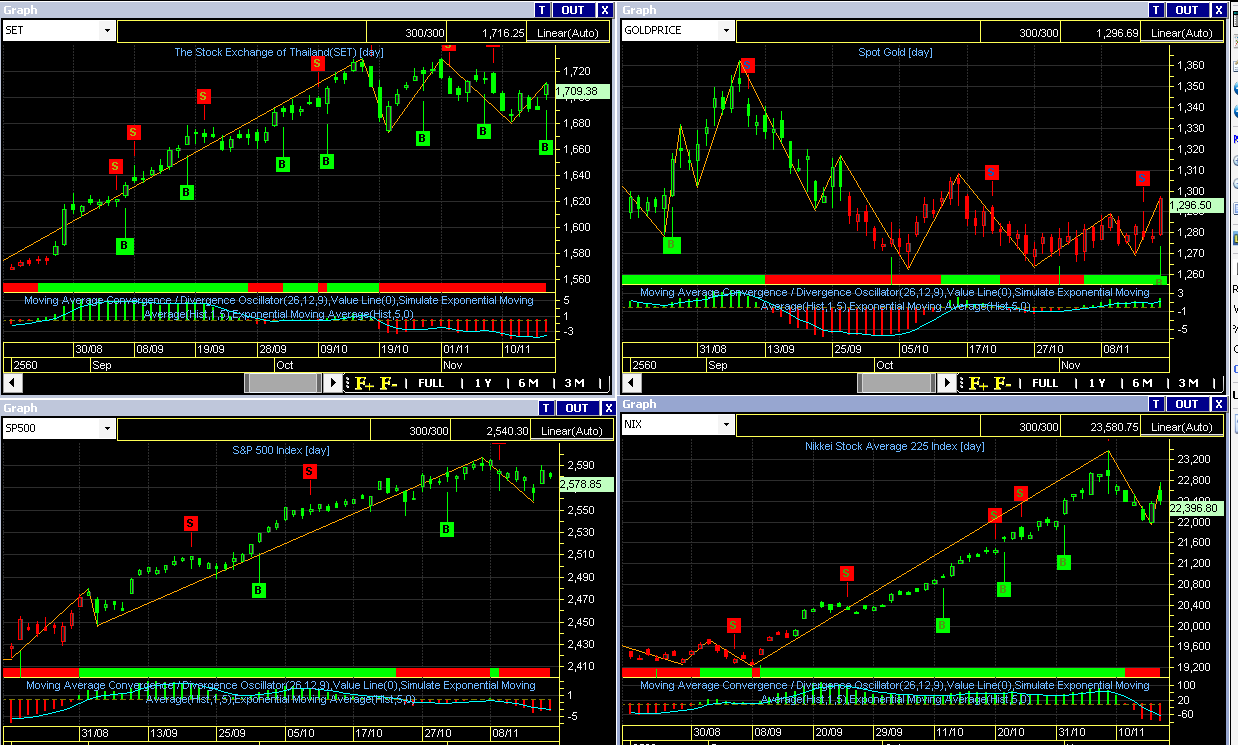Select FULL range for the SET chart

pos(431,383)
